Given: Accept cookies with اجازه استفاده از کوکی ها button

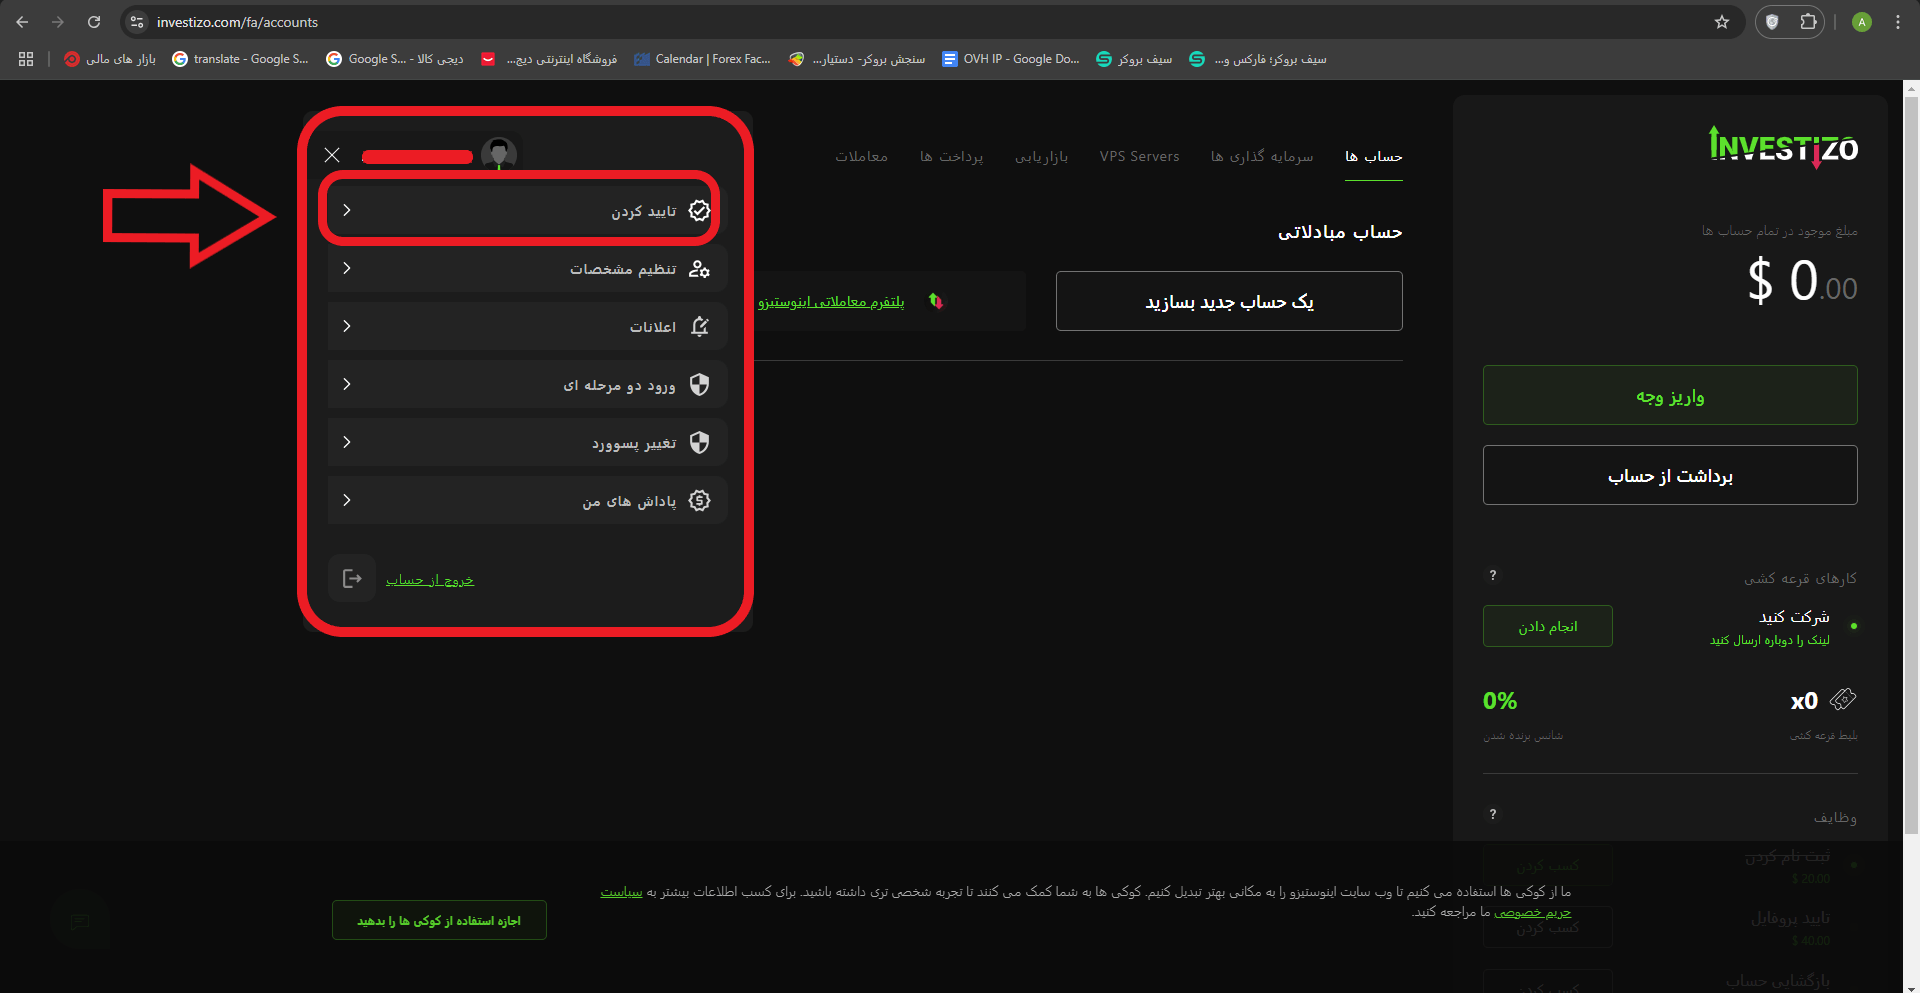Looking at the screenshot, I should click(439, 920).
